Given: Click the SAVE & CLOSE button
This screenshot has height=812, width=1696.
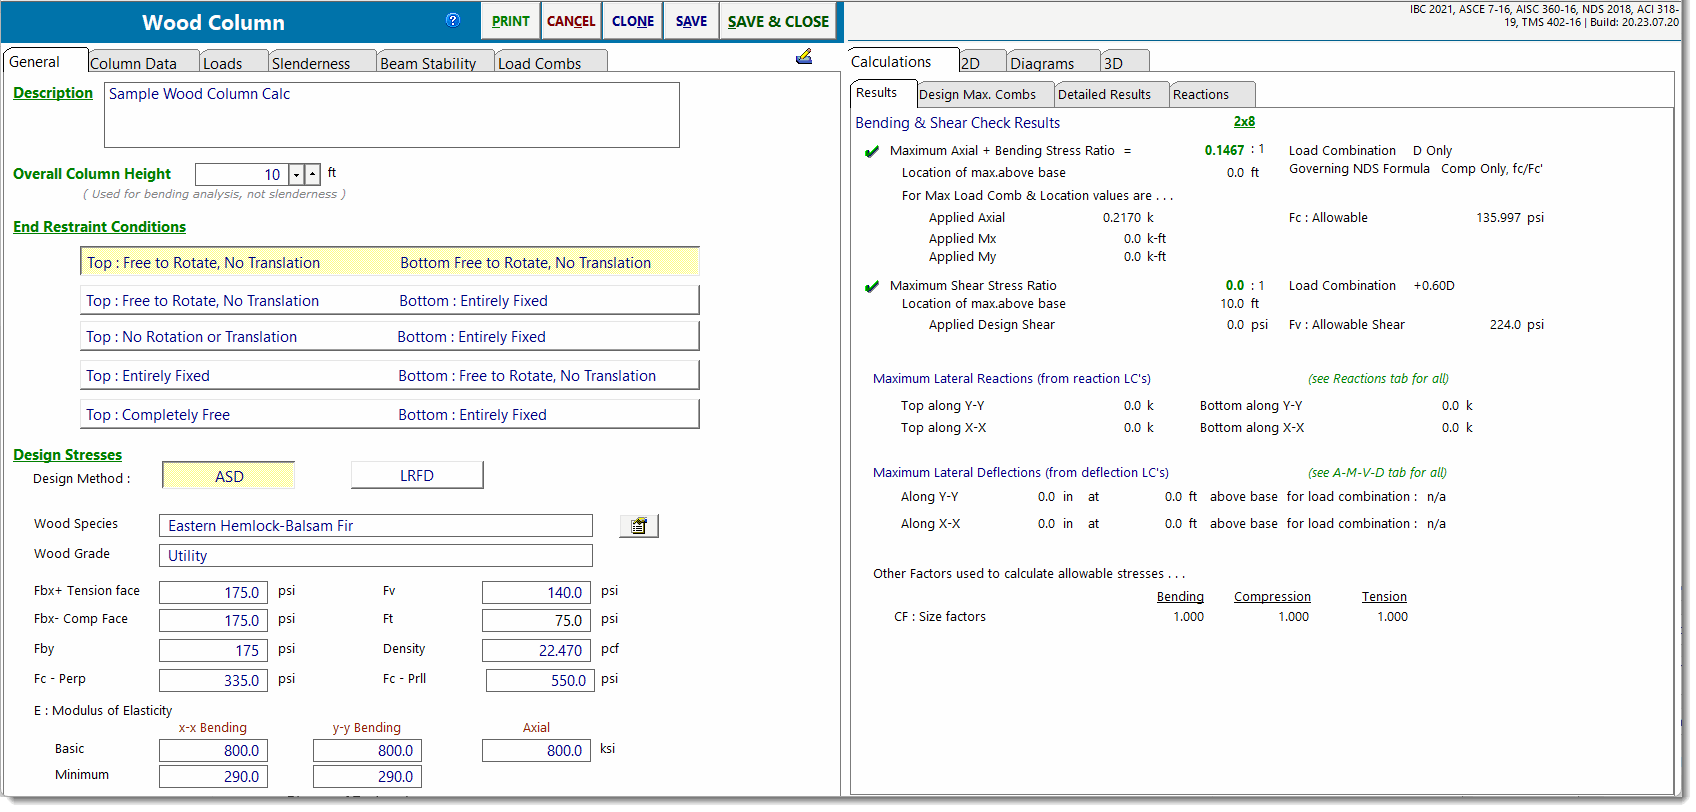Looking at the screenshot, I should click(778, 21).
